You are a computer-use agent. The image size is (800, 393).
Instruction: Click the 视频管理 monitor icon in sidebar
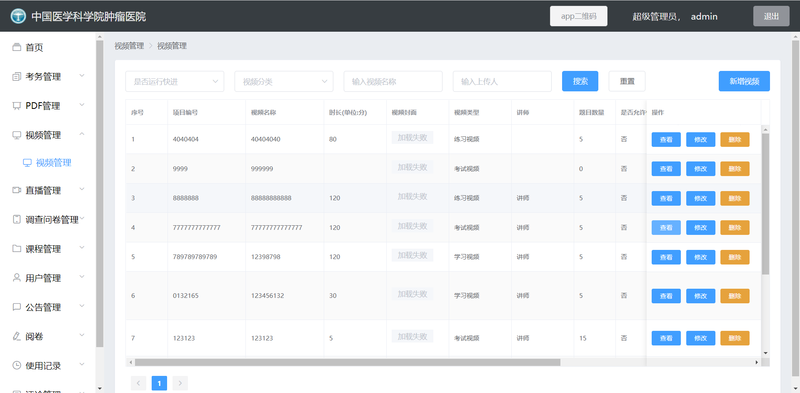click(x=16, y=135)
